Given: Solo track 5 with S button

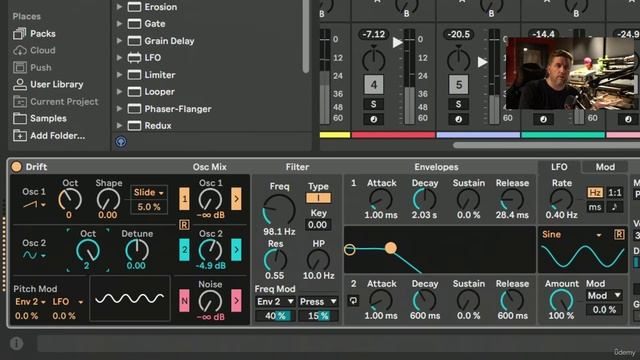Looking at the screenshot, I should point(459,104).
